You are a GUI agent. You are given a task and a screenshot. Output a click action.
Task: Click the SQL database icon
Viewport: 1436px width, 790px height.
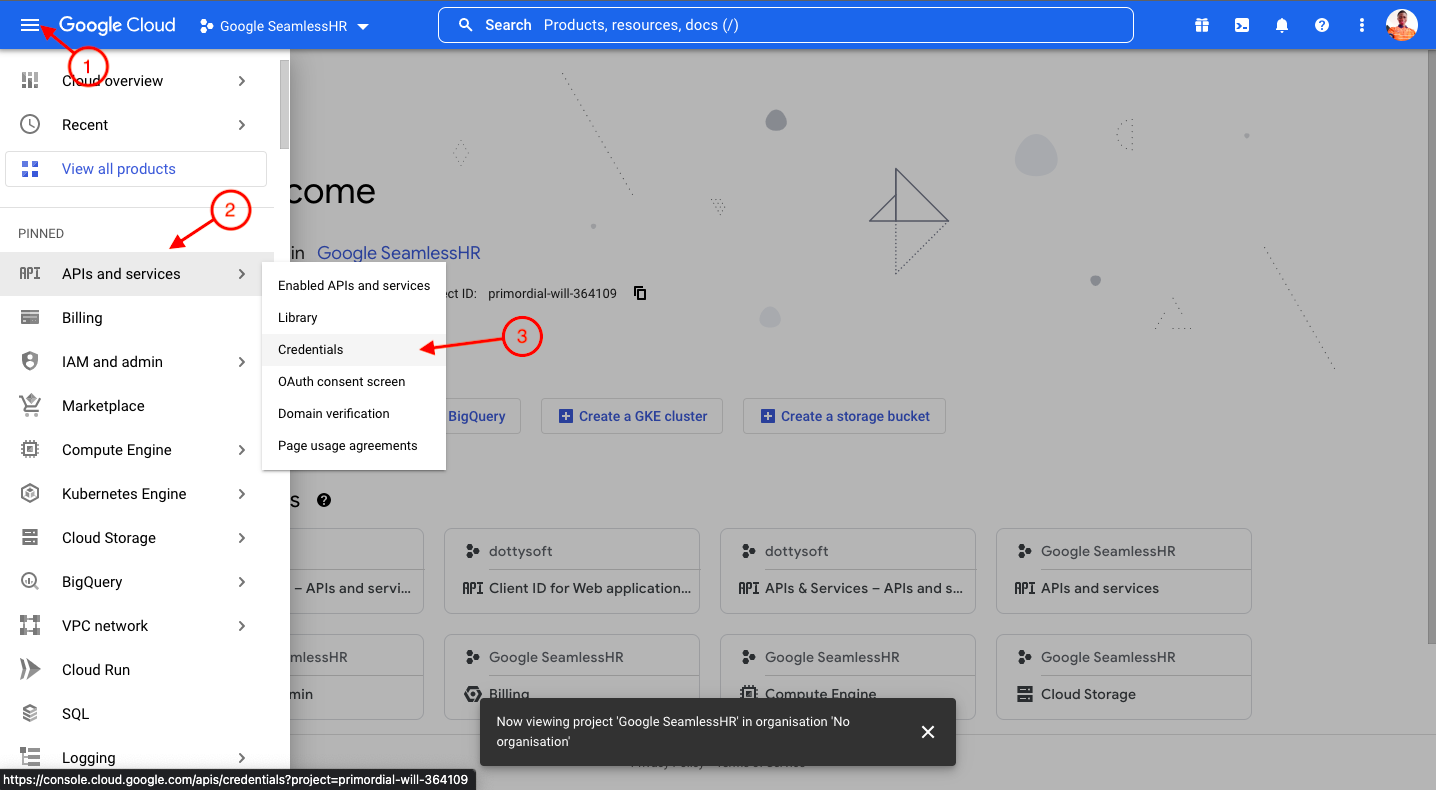coord(30,714)
